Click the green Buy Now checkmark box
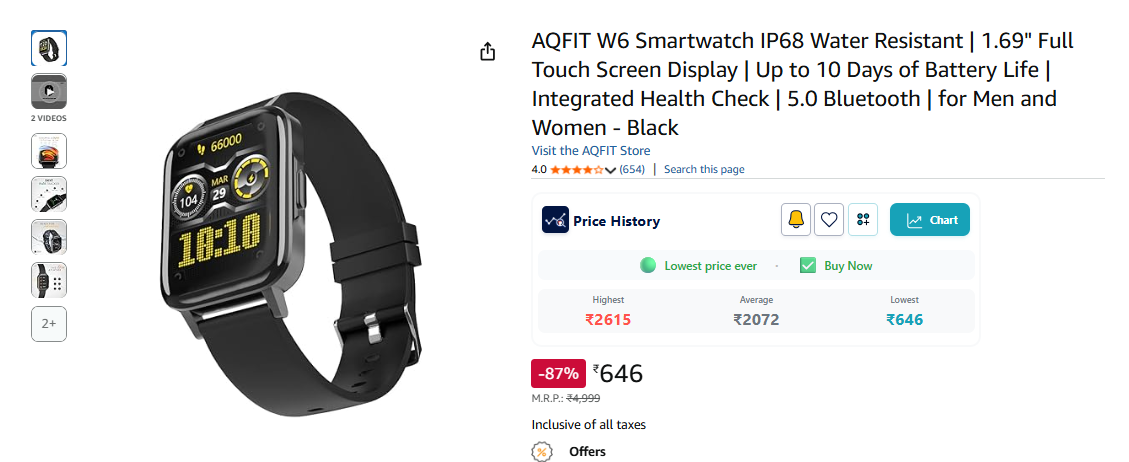 (x=808, y=266)
